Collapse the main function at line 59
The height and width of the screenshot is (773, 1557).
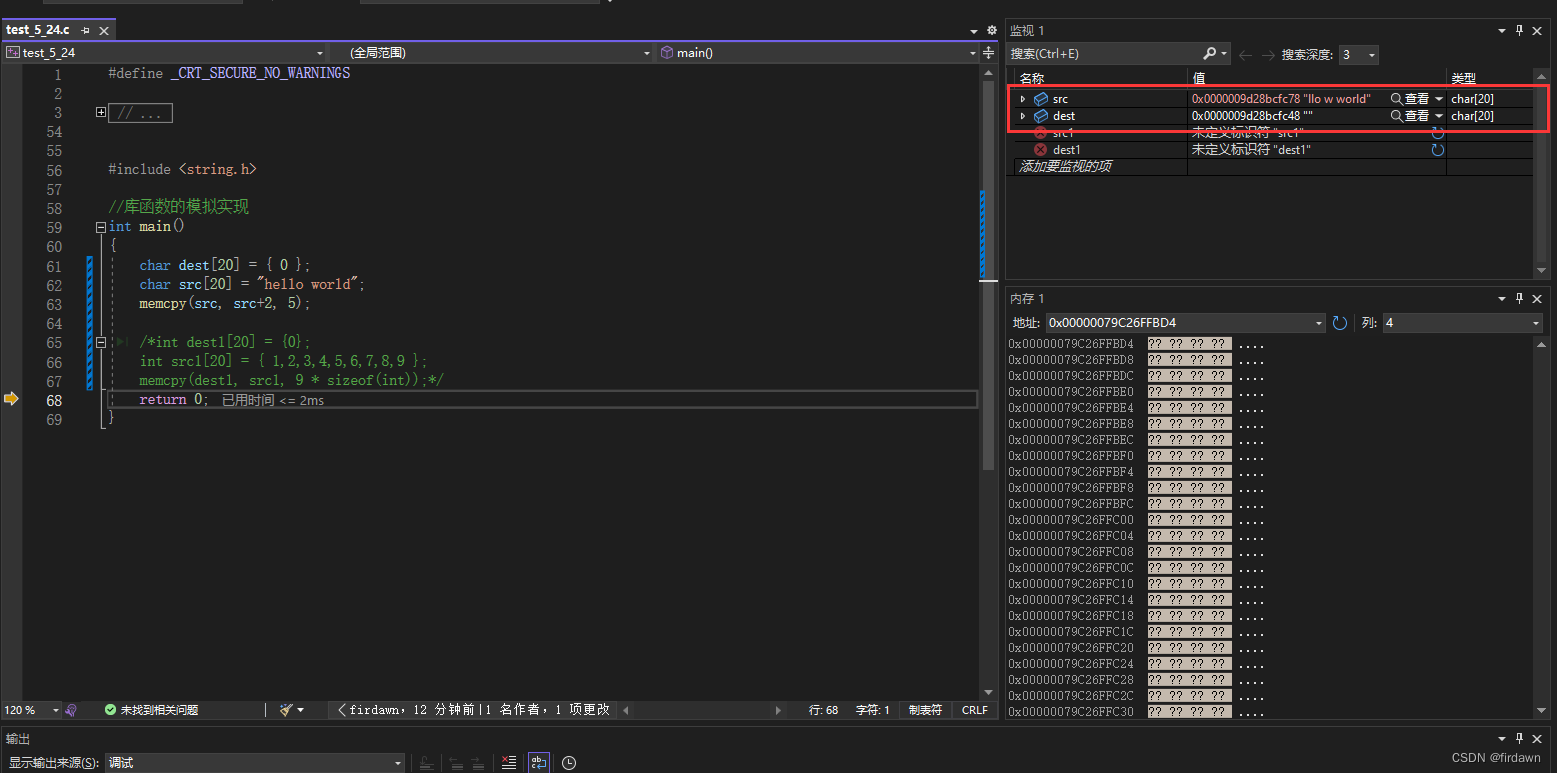(x=101, y=227)
